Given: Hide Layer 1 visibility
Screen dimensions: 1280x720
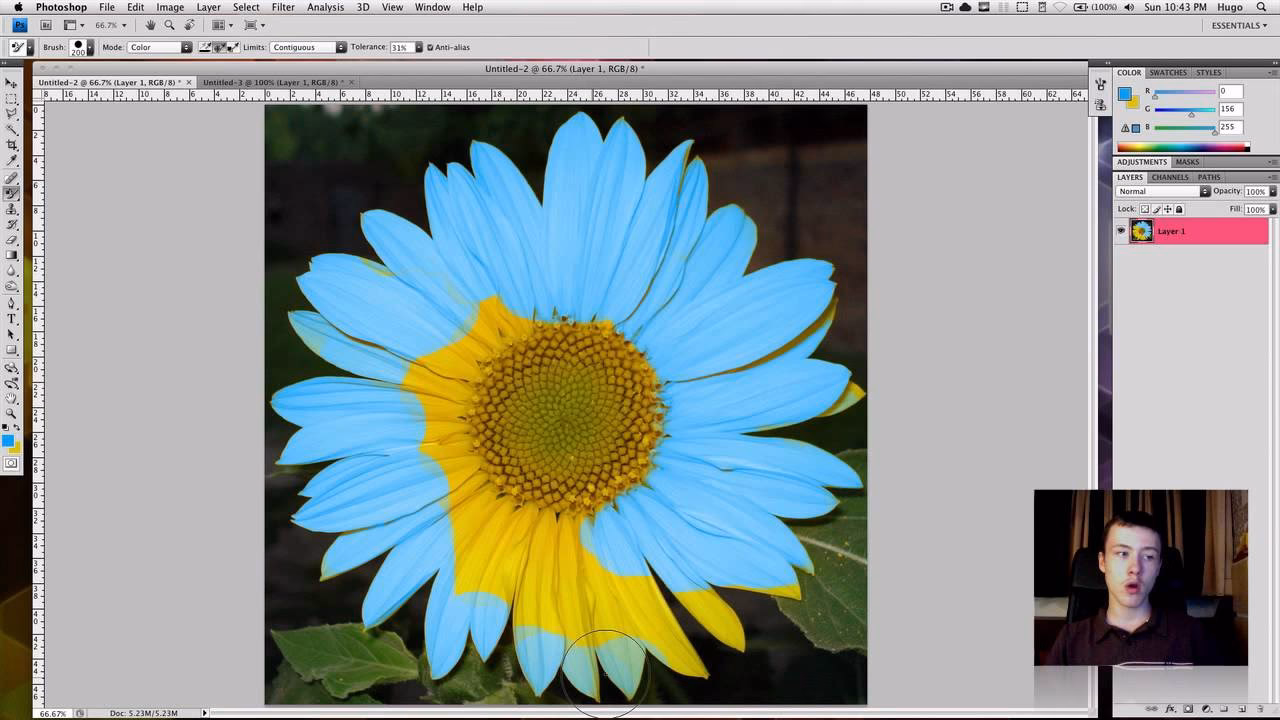Looking at the screenshot, I should click(x=1120, y=231).
